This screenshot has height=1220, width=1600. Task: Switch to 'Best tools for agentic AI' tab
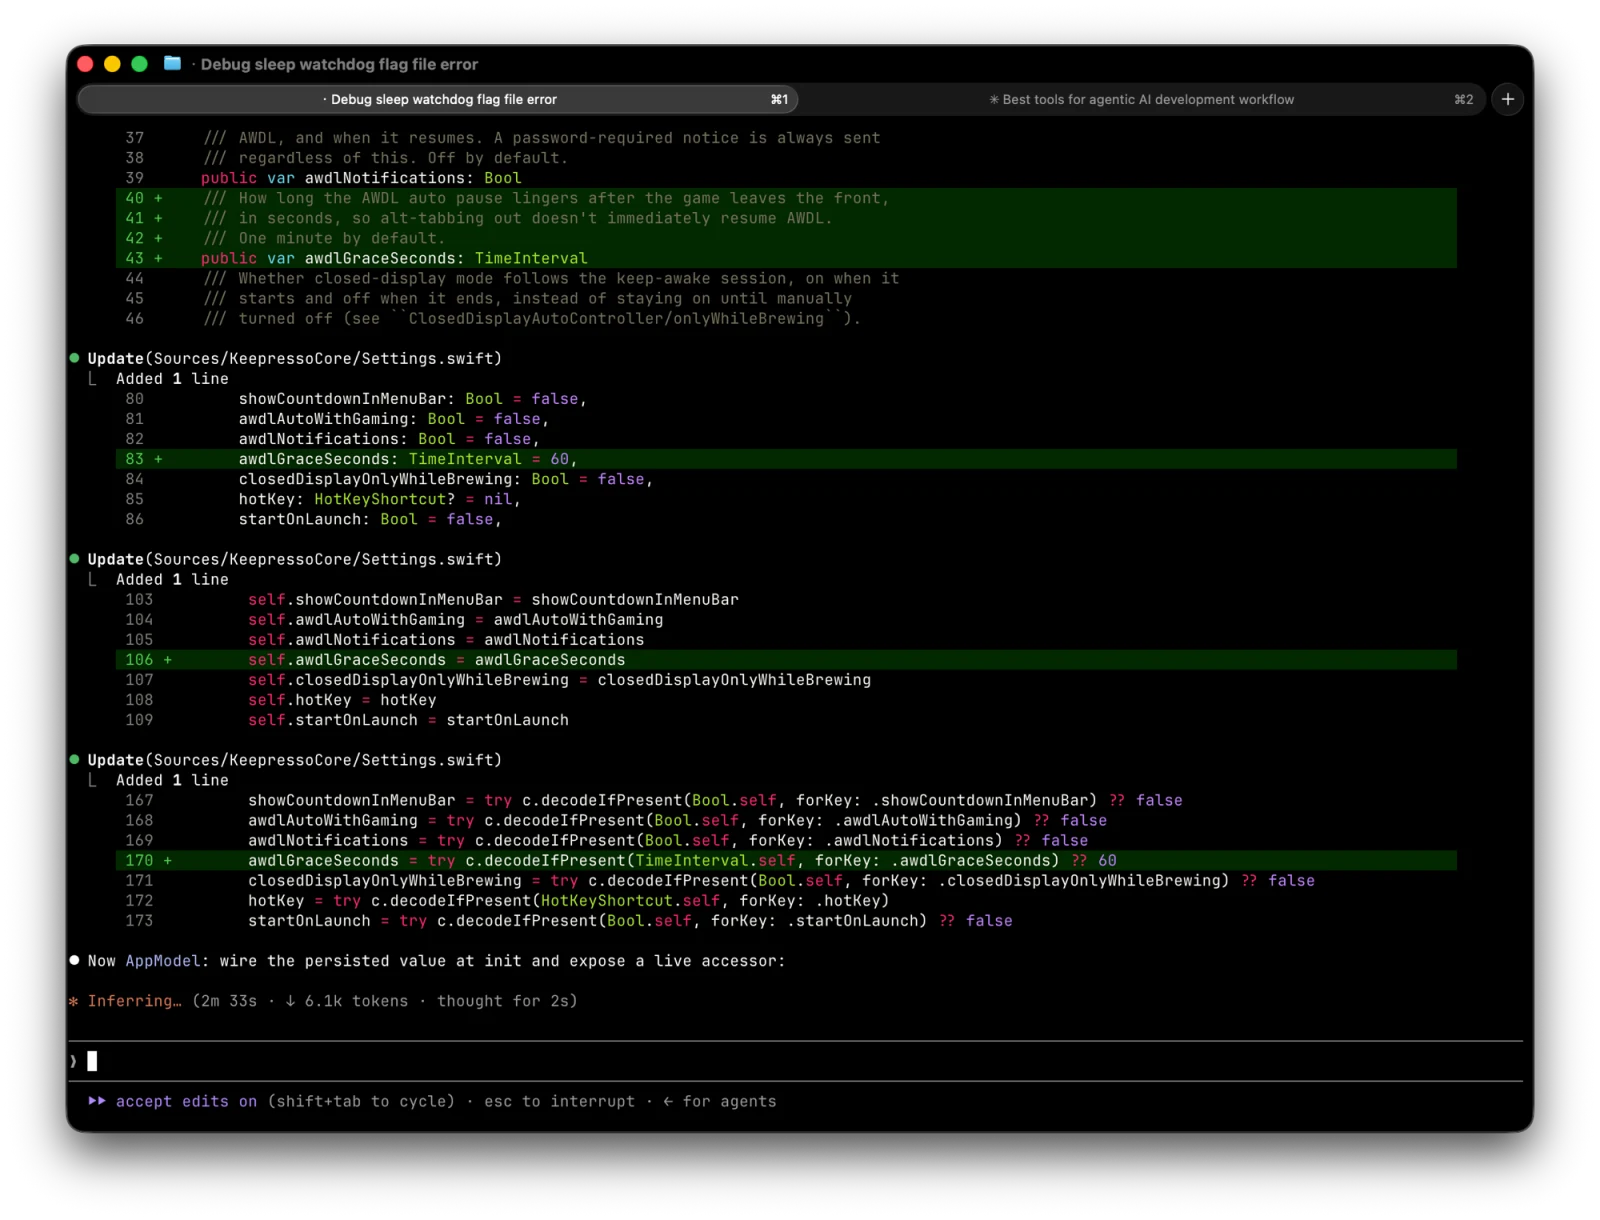[1141, 99]
